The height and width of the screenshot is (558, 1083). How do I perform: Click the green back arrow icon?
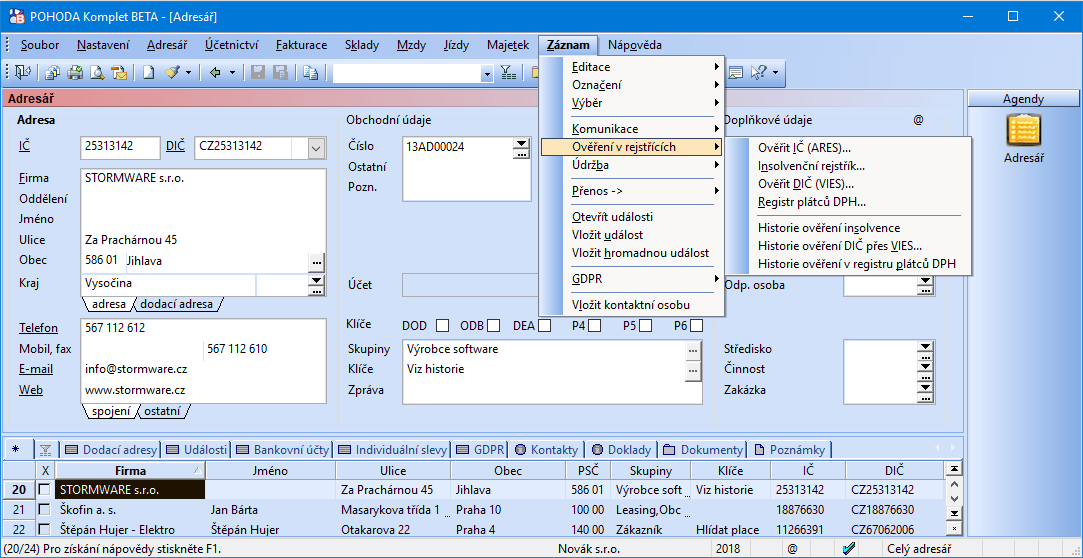pos(215,73)
